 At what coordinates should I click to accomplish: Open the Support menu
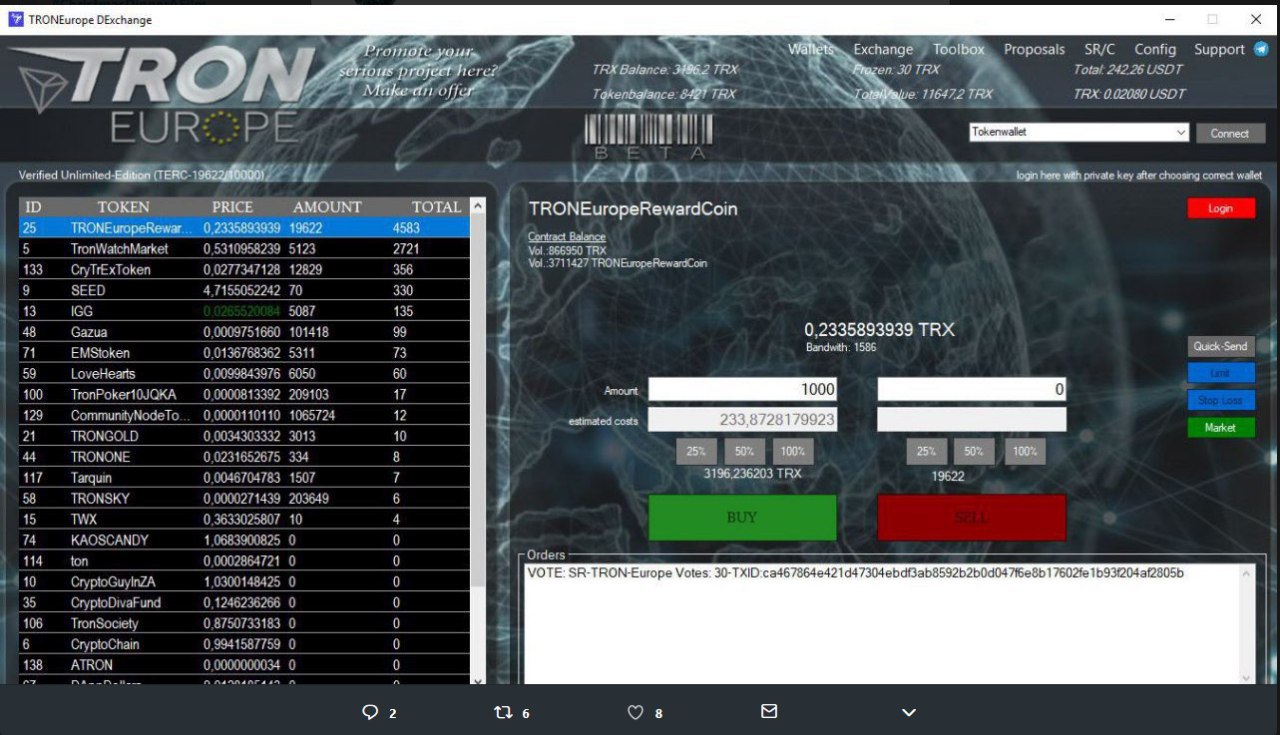(x=1219, y=49)
